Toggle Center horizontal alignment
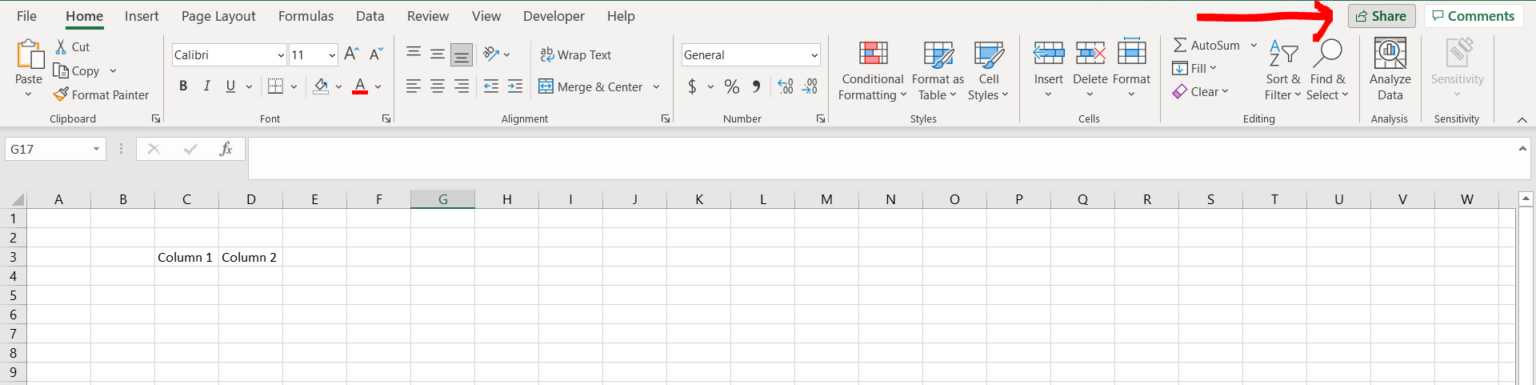The height and width of the screenshot is (385, 1536). point(437,86)
